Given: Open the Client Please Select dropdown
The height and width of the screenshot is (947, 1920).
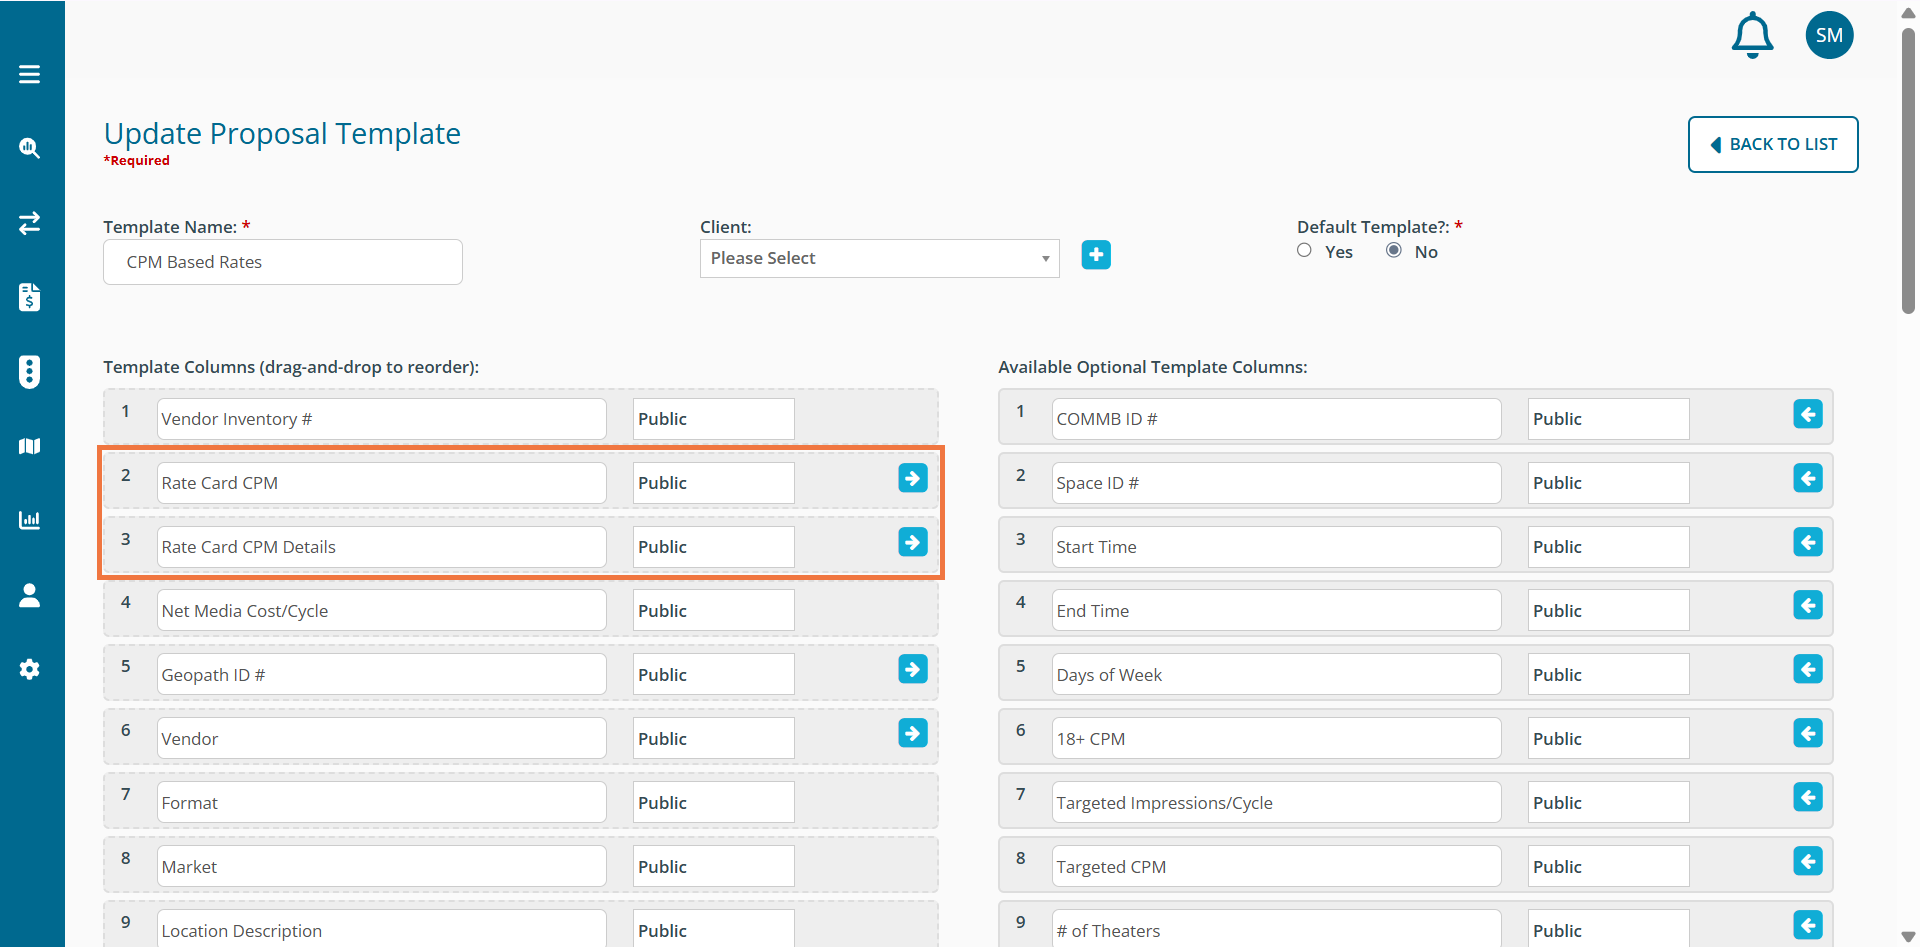Looking at the screenshot, I should 879,258.
